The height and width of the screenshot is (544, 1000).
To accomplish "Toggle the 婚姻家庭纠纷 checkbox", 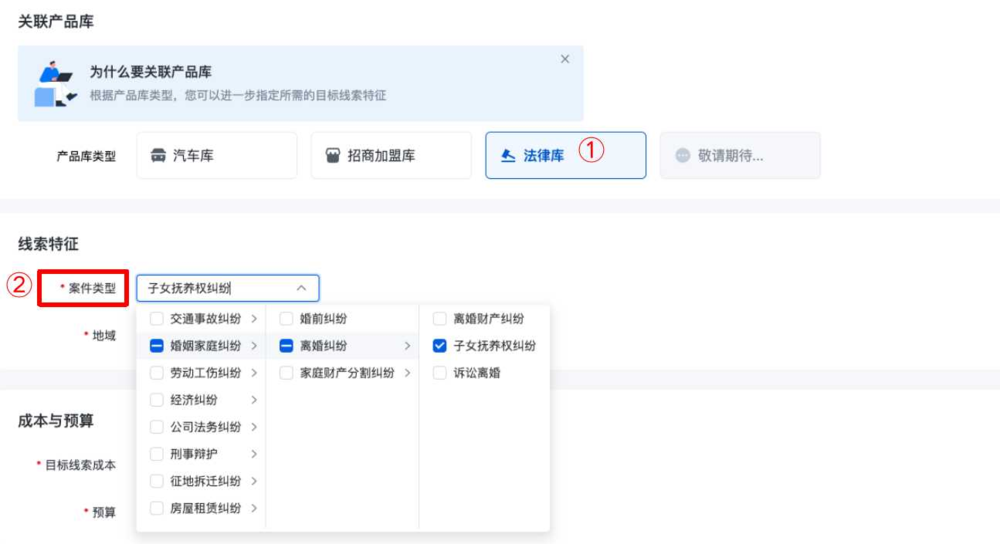I will [156, 346].
